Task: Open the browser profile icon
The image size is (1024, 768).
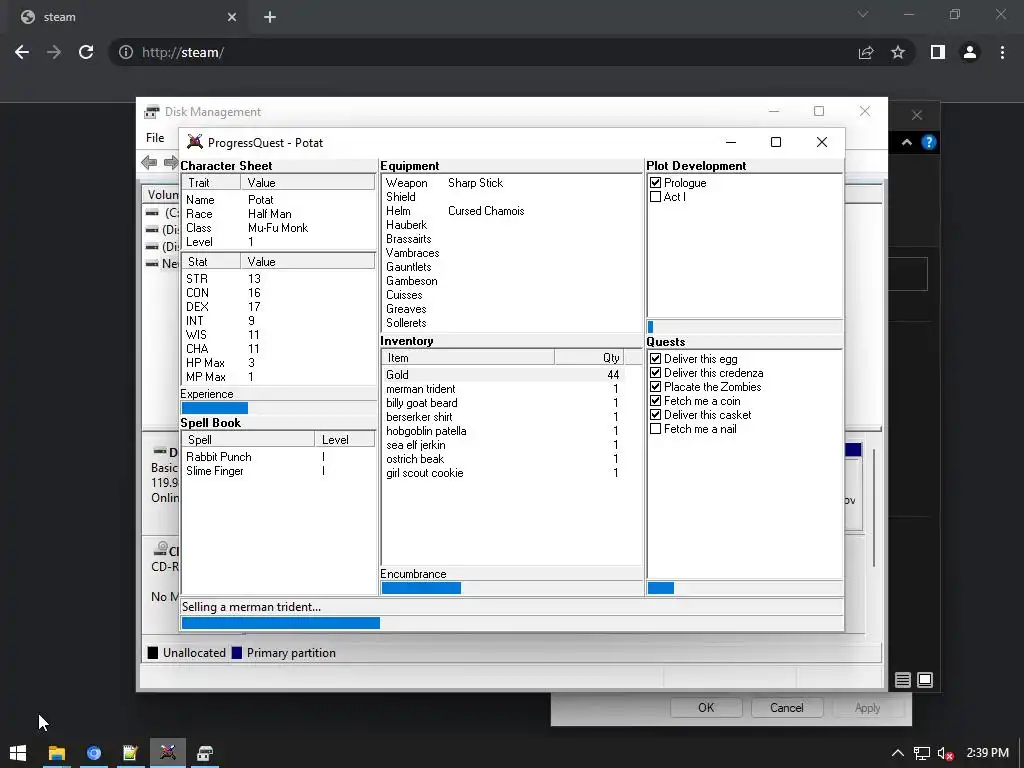Action: (x=970, y=52)
